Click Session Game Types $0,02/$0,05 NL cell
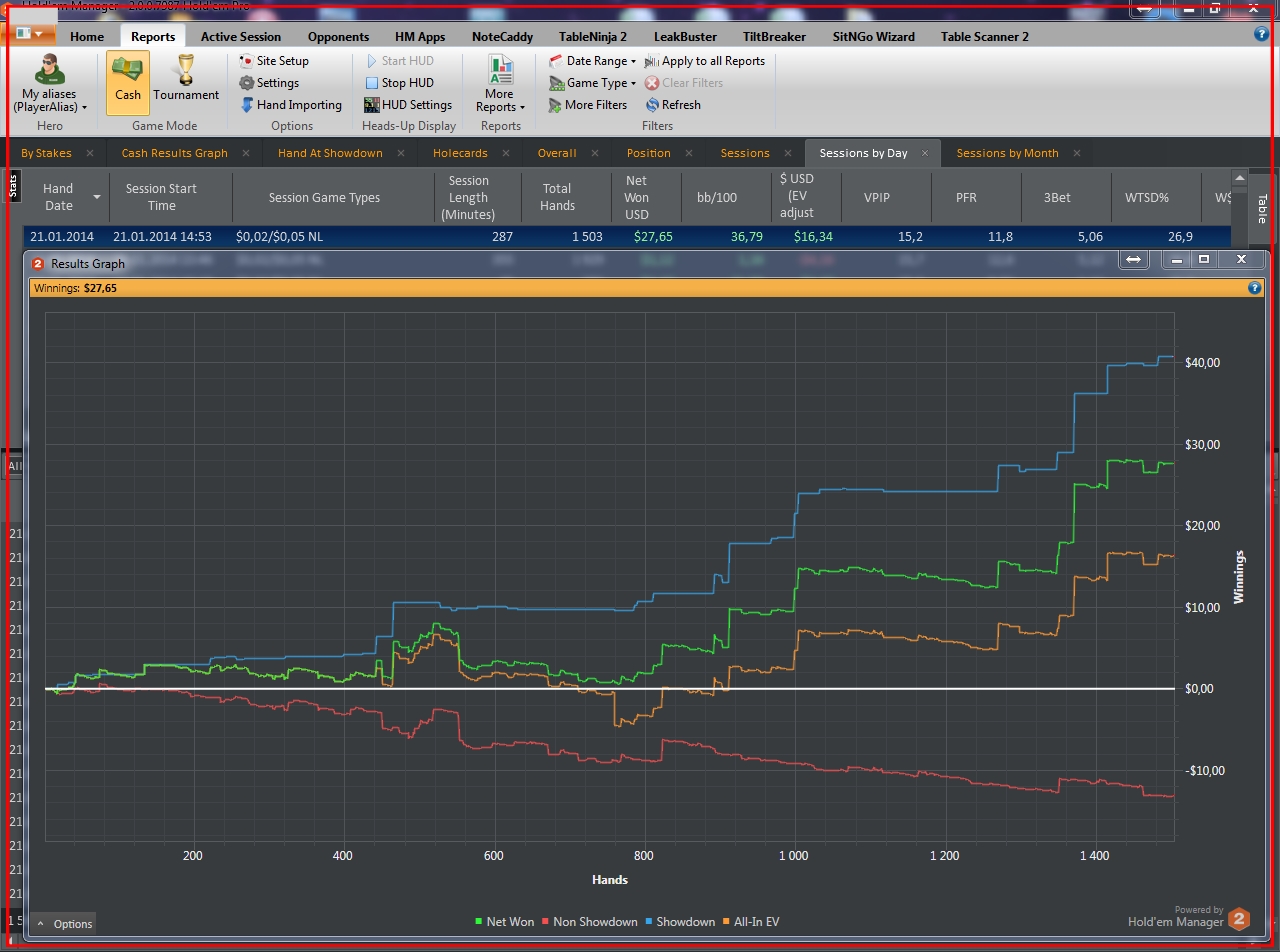This screenshot has width=1280, height=952. (334, 237)
